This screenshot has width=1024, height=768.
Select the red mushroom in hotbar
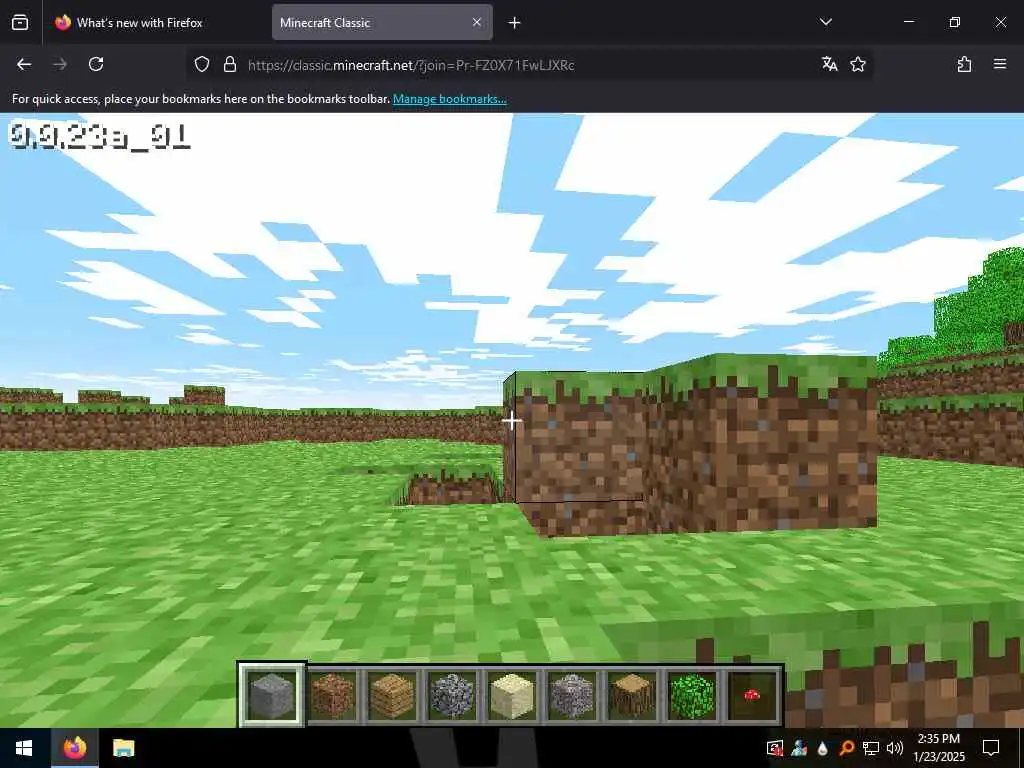(x=752, y=696)
